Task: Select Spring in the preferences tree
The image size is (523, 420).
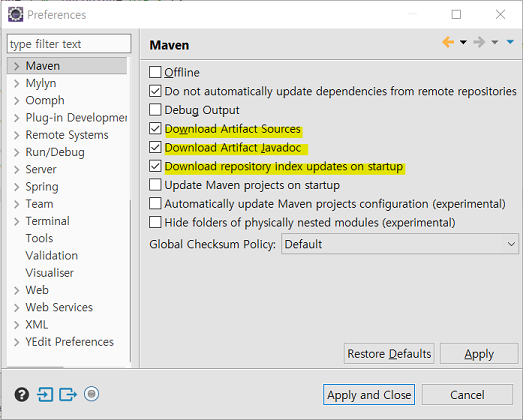Action: point(42,187)
